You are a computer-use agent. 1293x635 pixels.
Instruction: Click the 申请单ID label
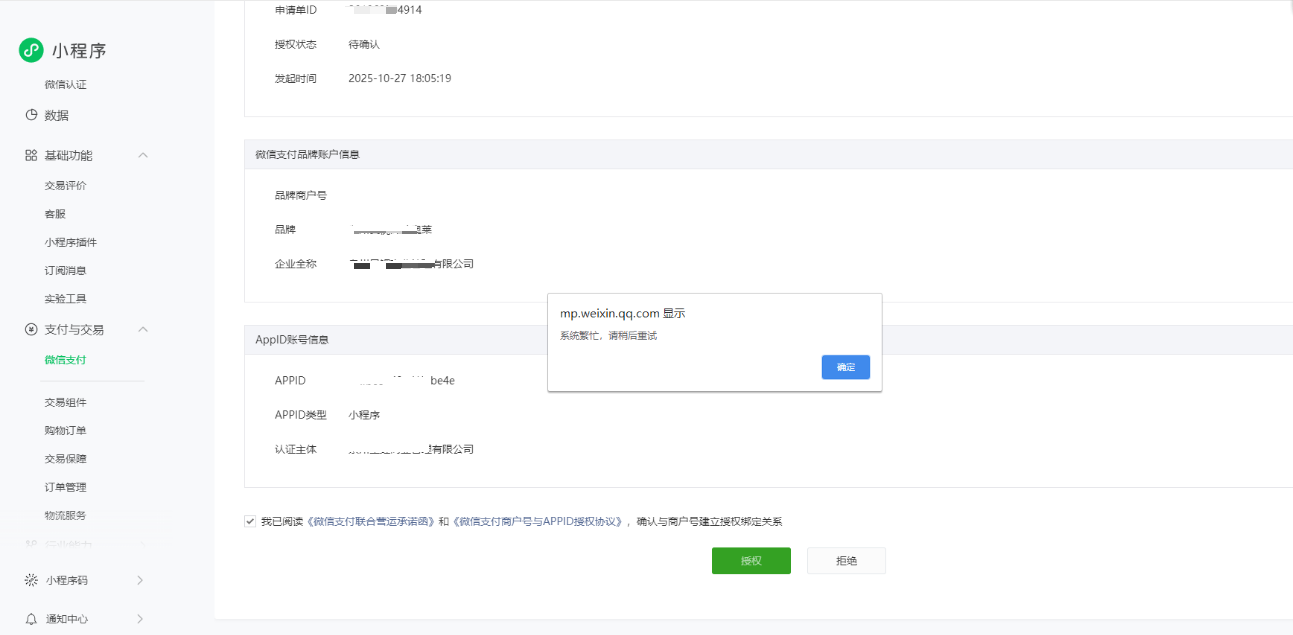point(296,10)
